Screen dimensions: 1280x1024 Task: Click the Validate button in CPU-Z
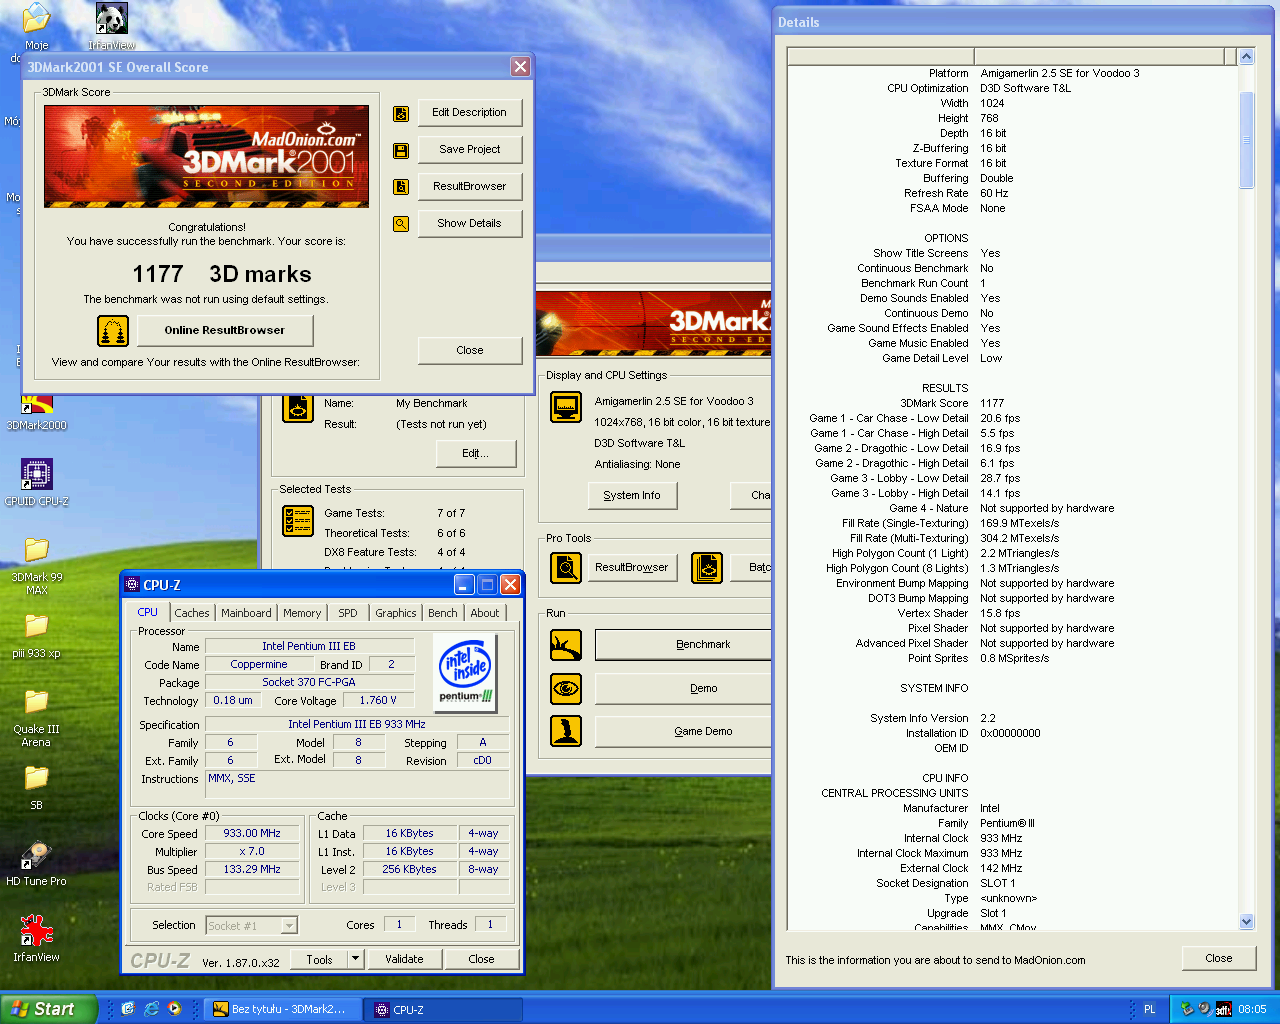click(x=404, y=959)
